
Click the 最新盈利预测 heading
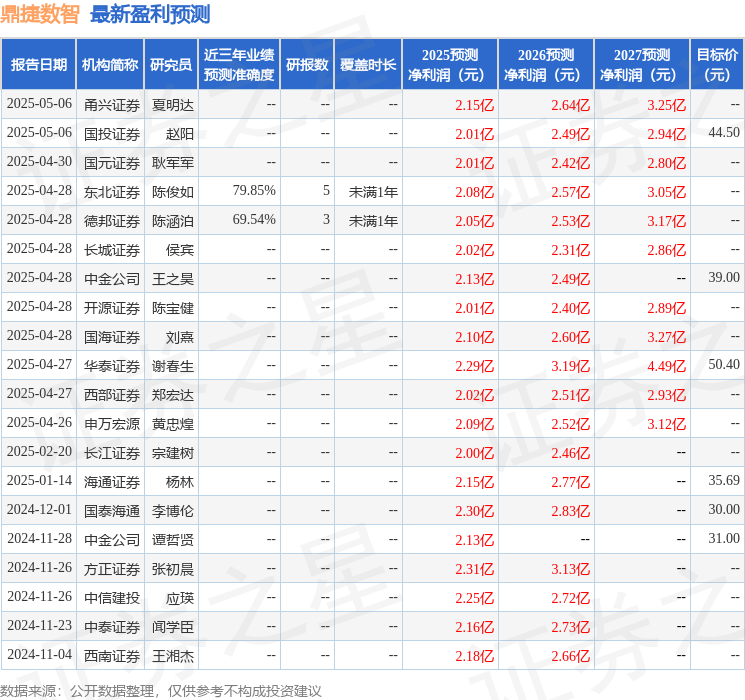[x=150, y=14]
